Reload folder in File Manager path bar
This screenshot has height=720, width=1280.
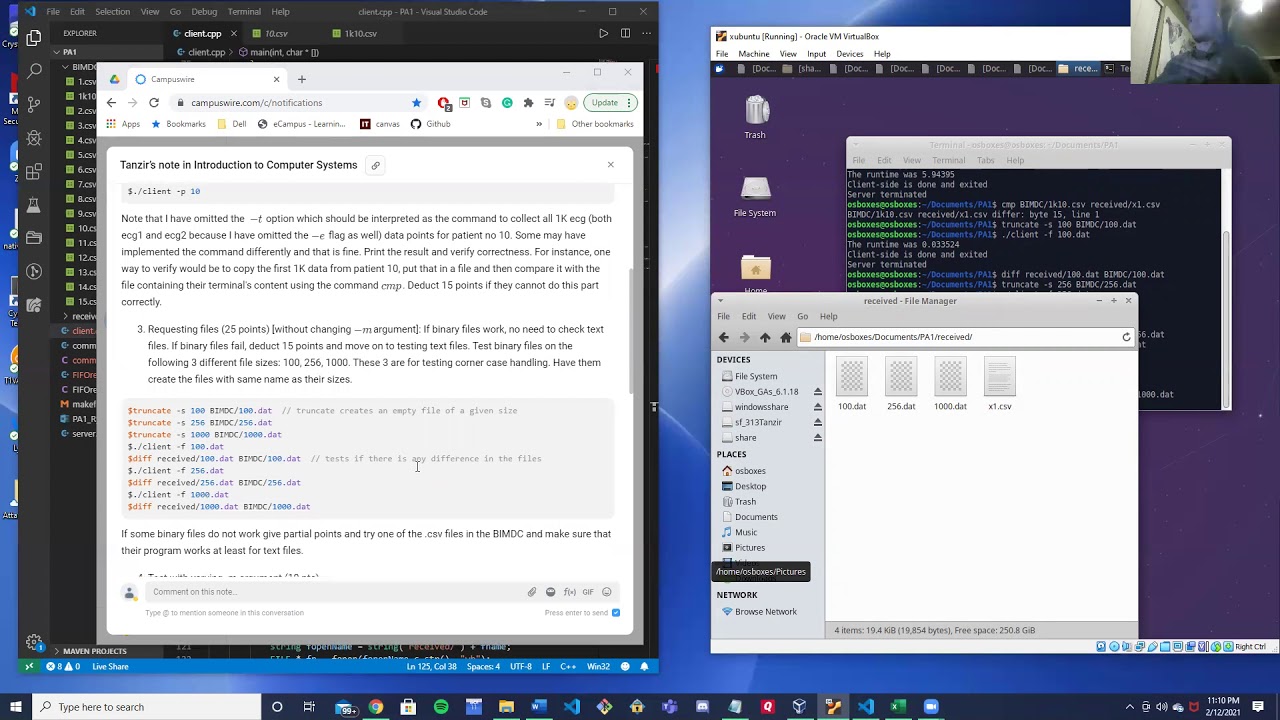pos(1126,337)
